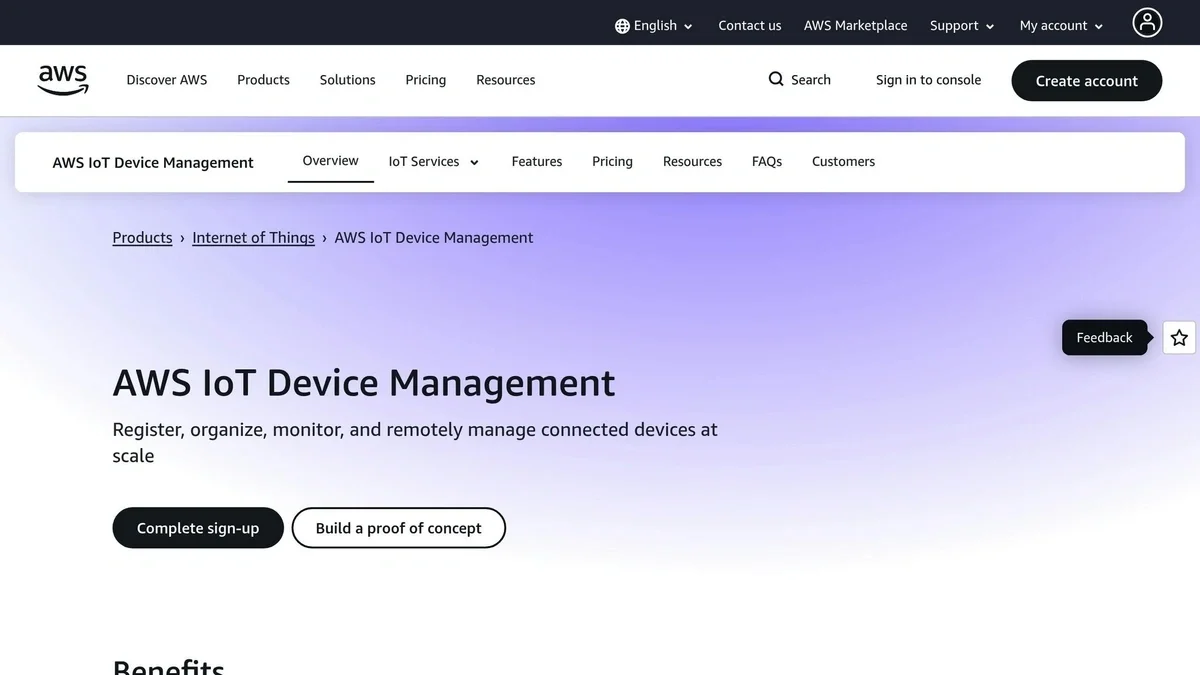This screenshot has height=675, width=1200.
Task: Select Contact us in the top bar
Action: [749, 25]
